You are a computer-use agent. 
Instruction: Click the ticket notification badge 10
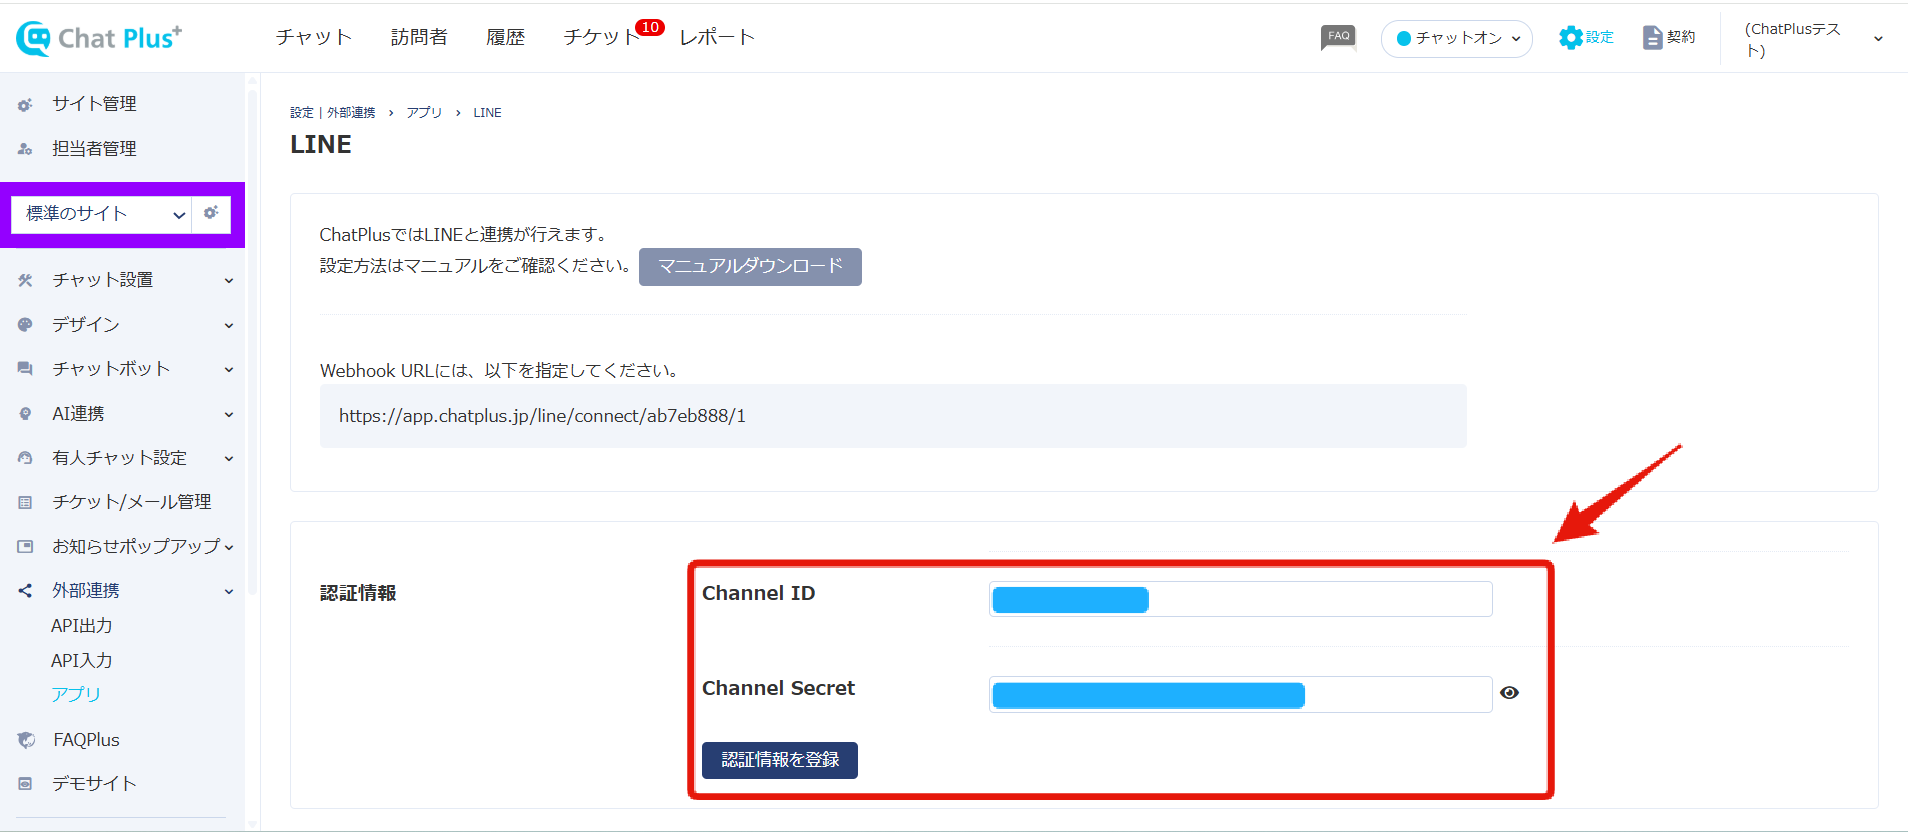(650, 27)
